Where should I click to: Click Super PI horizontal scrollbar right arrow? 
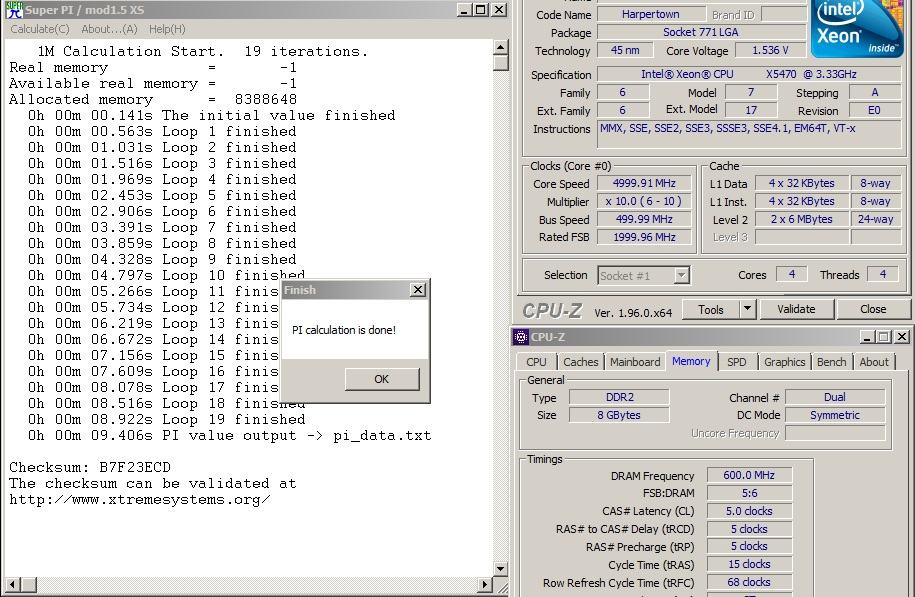tap(484, 584)
